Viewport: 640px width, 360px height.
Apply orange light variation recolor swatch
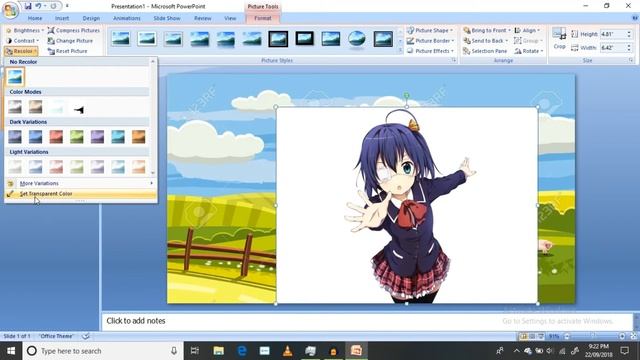(139, 167)
